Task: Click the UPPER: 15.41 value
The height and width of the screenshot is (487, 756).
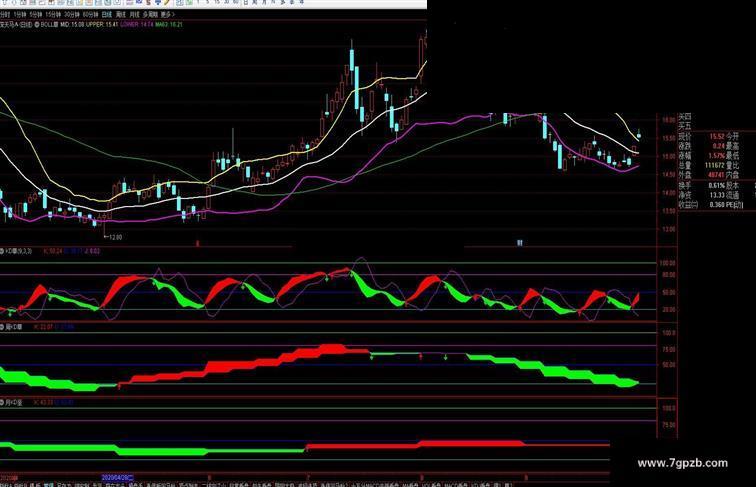Action: pos(102,24)
